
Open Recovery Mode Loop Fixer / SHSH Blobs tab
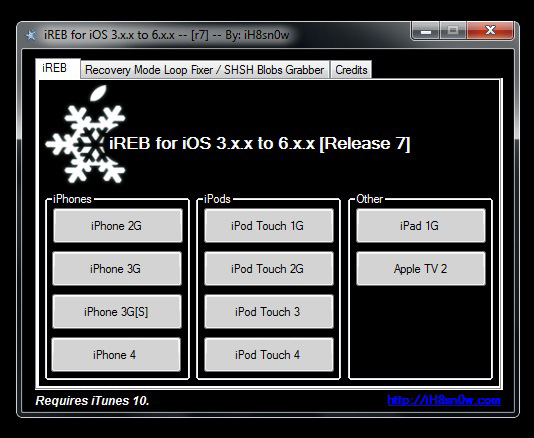pyautogui.click(x=205, y=70)
